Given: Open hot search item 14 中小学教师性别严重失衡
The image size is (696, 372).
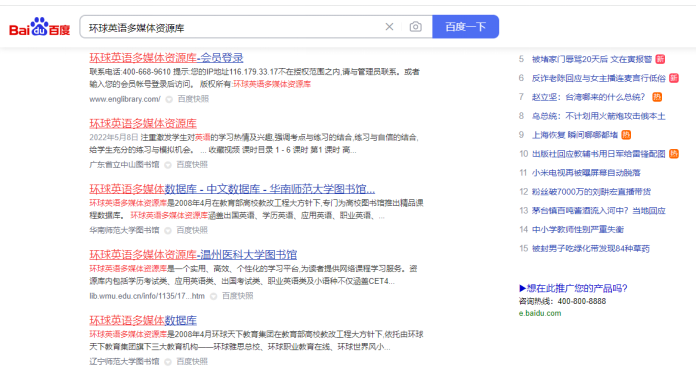Looking at the screenshot, I should tap(577, 229).
